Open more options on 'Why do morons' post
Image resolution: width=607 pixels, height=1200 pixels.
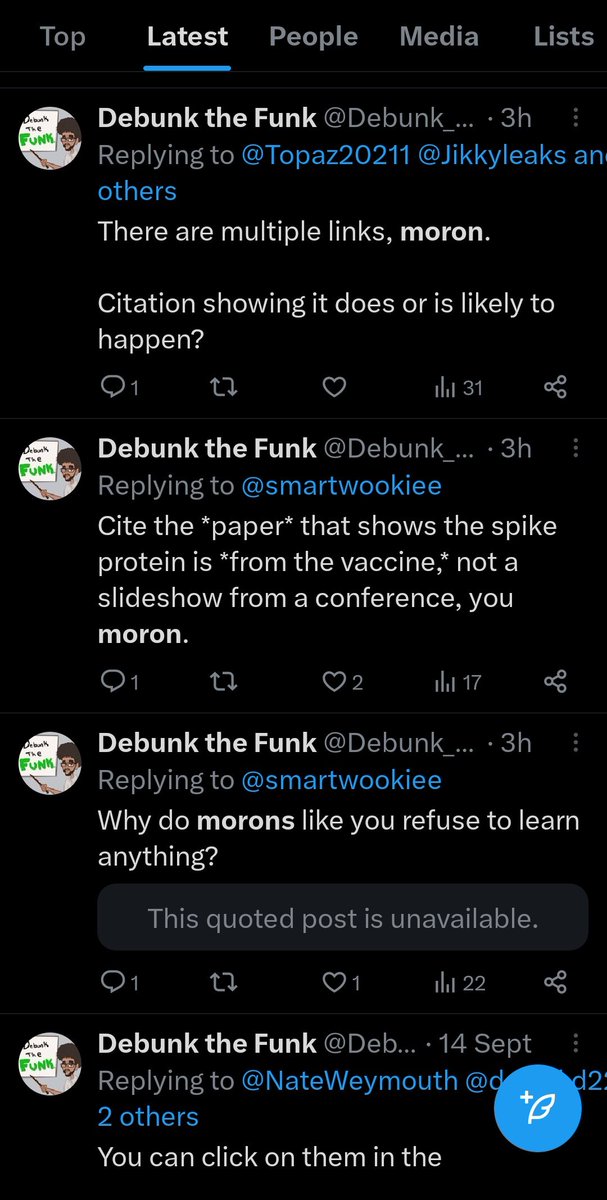click(x=575, y=743)
